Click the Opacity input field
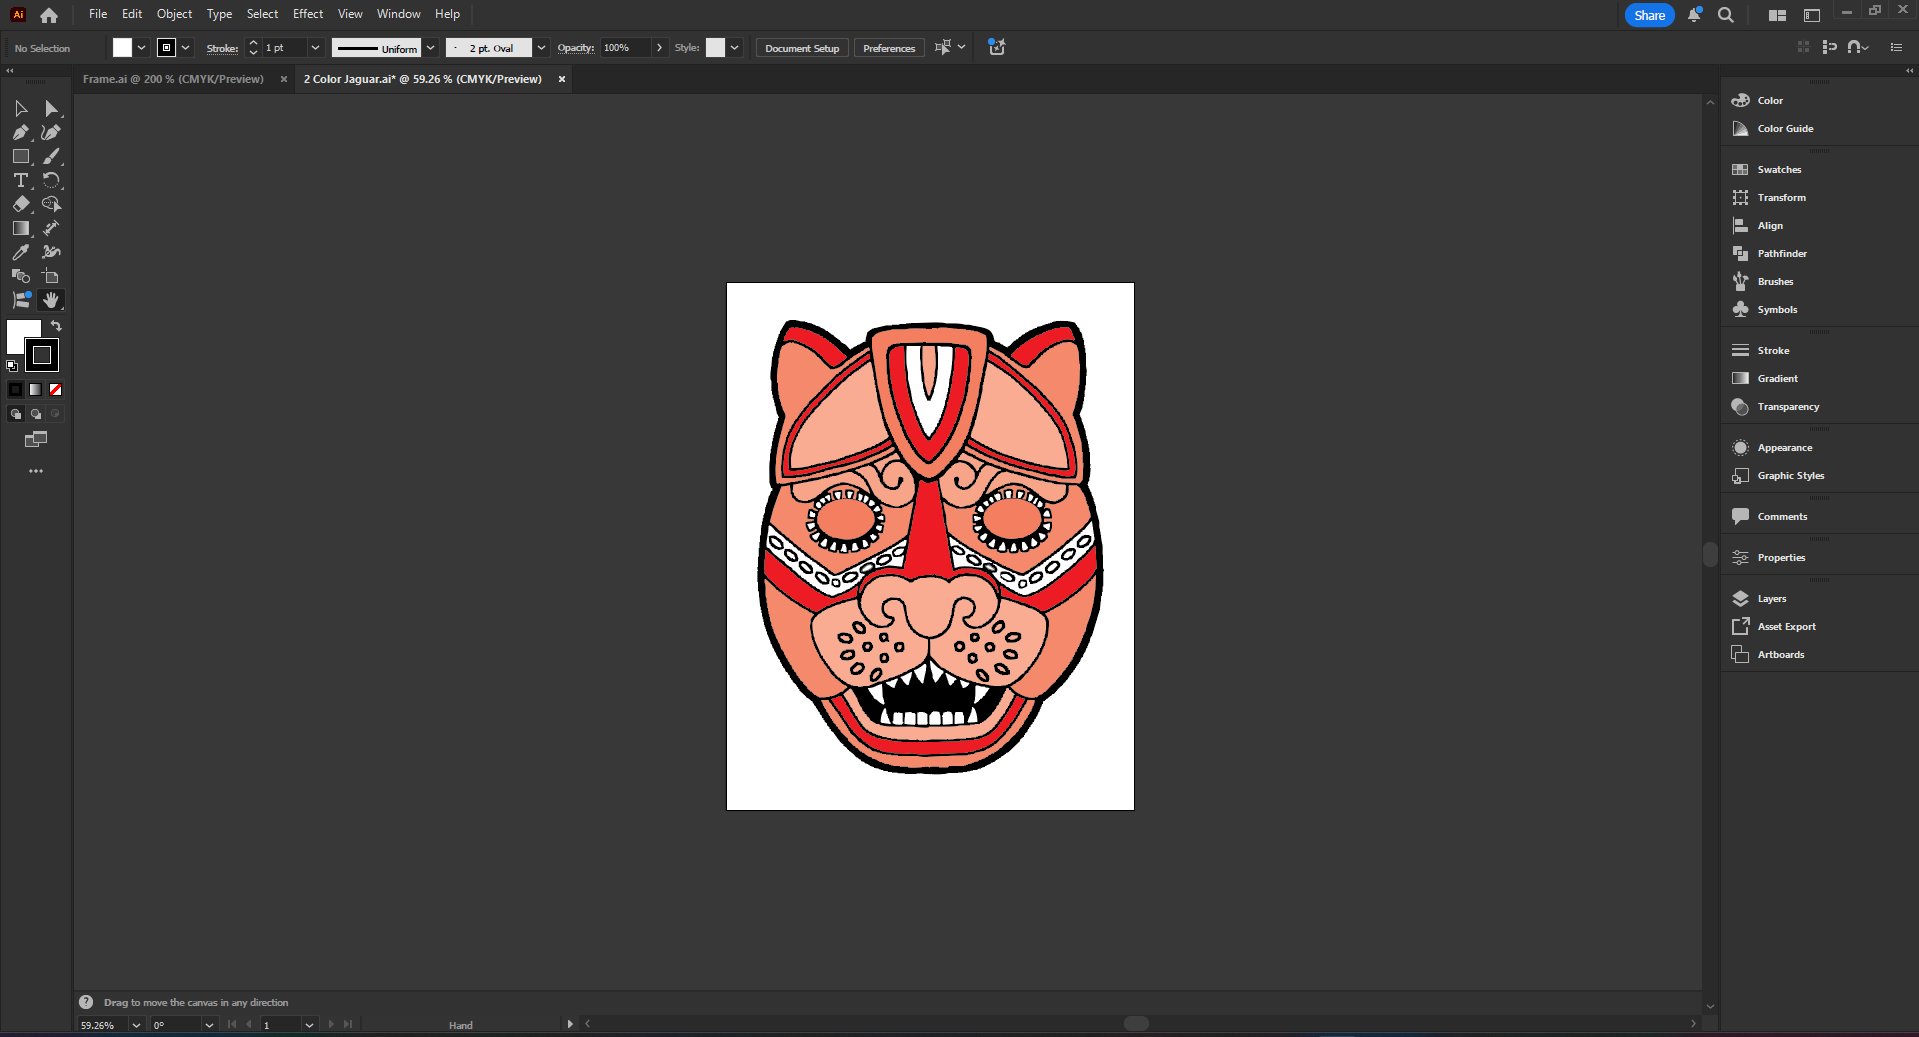 624,48
